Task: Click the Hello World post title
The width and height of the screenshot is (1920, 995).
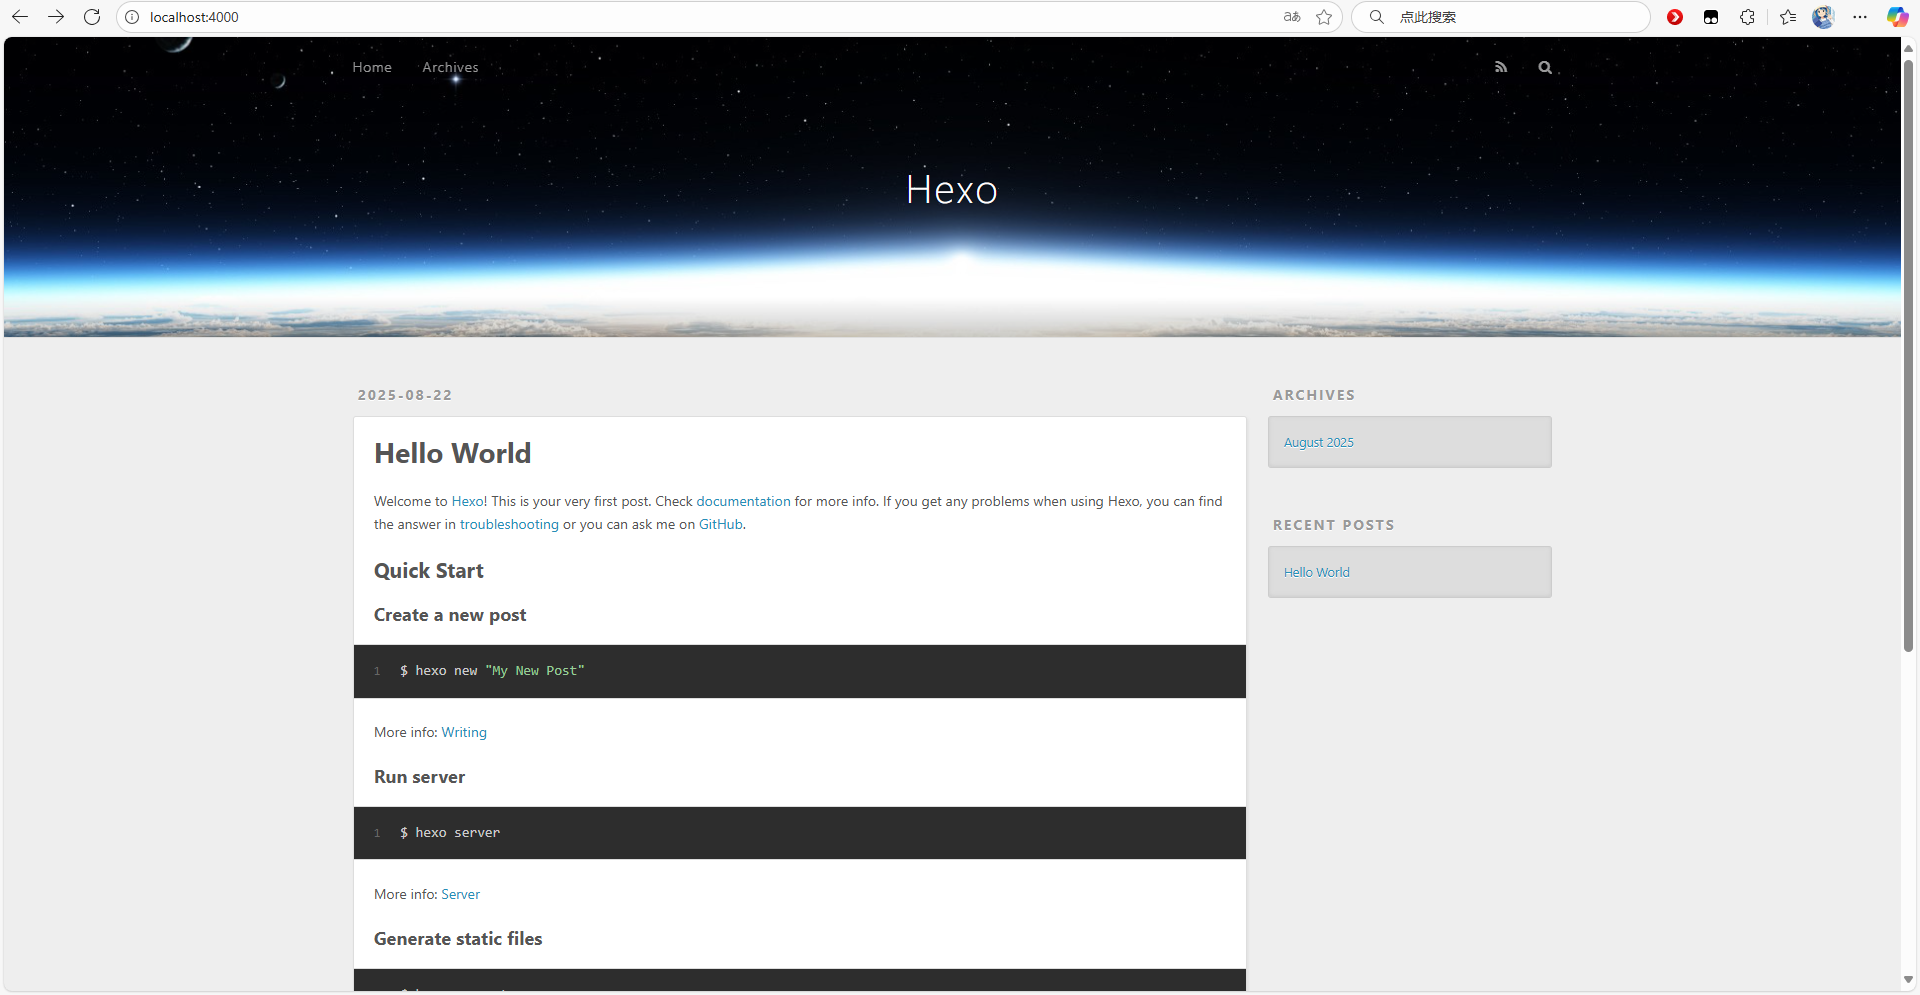Action: click(x=452, y=453)
